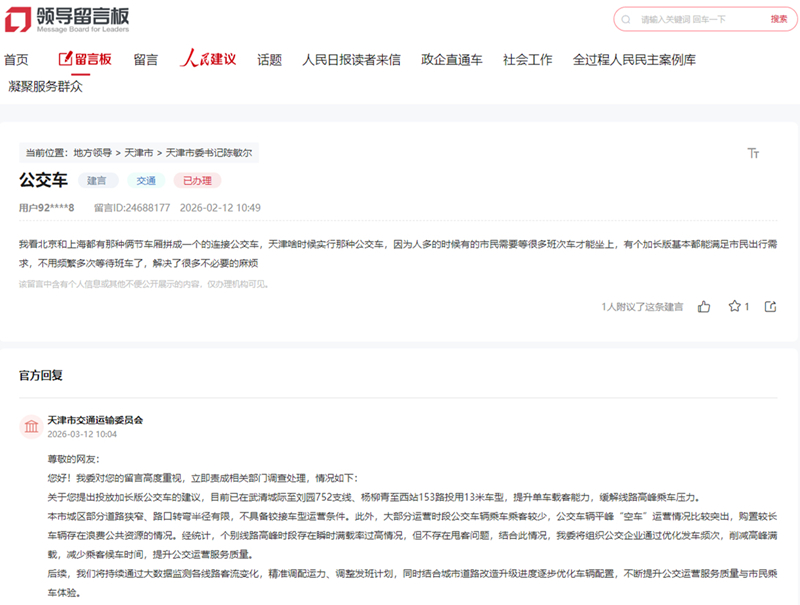Click the 尊敬的网友 greeting line

coord(73,459)
